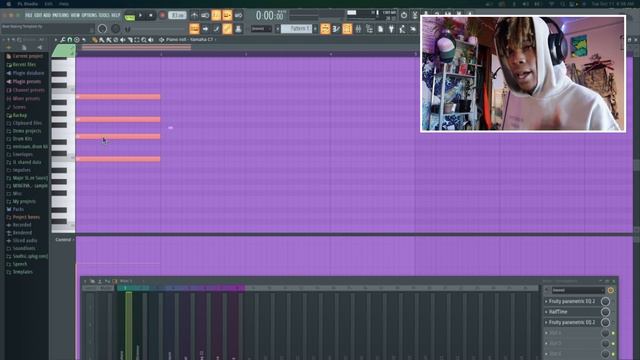Viewport: 640px width, 360px height.
Task: Open the first Fruity parametric EQ 2 plugin
Action: [571, 301]
